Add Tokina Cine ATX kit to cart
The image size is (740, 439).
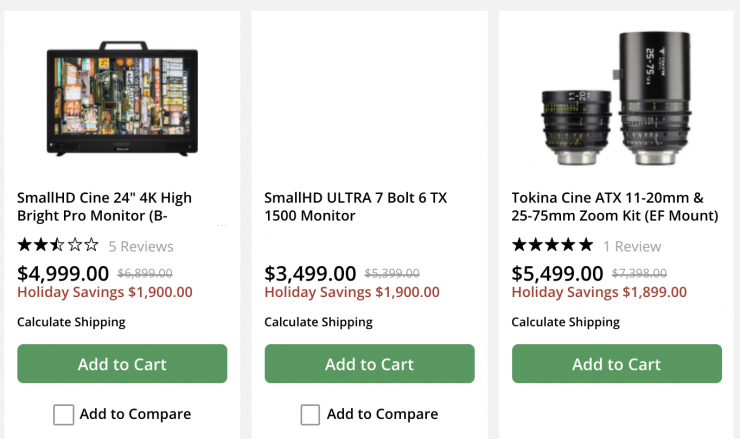click(x=616, y=364)
